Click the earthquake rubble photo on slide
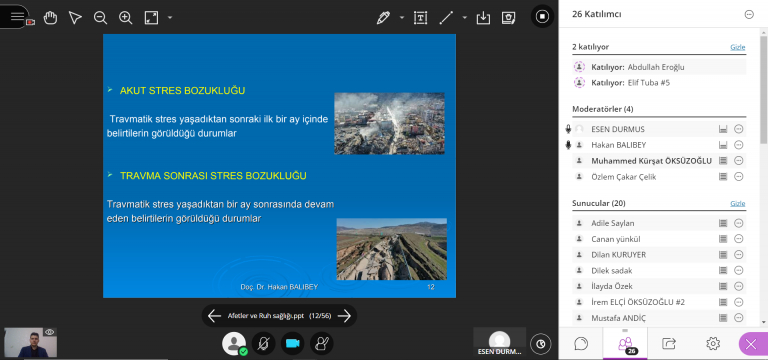The width and height of the screenshot is (768, 360). tap(389, 123)
